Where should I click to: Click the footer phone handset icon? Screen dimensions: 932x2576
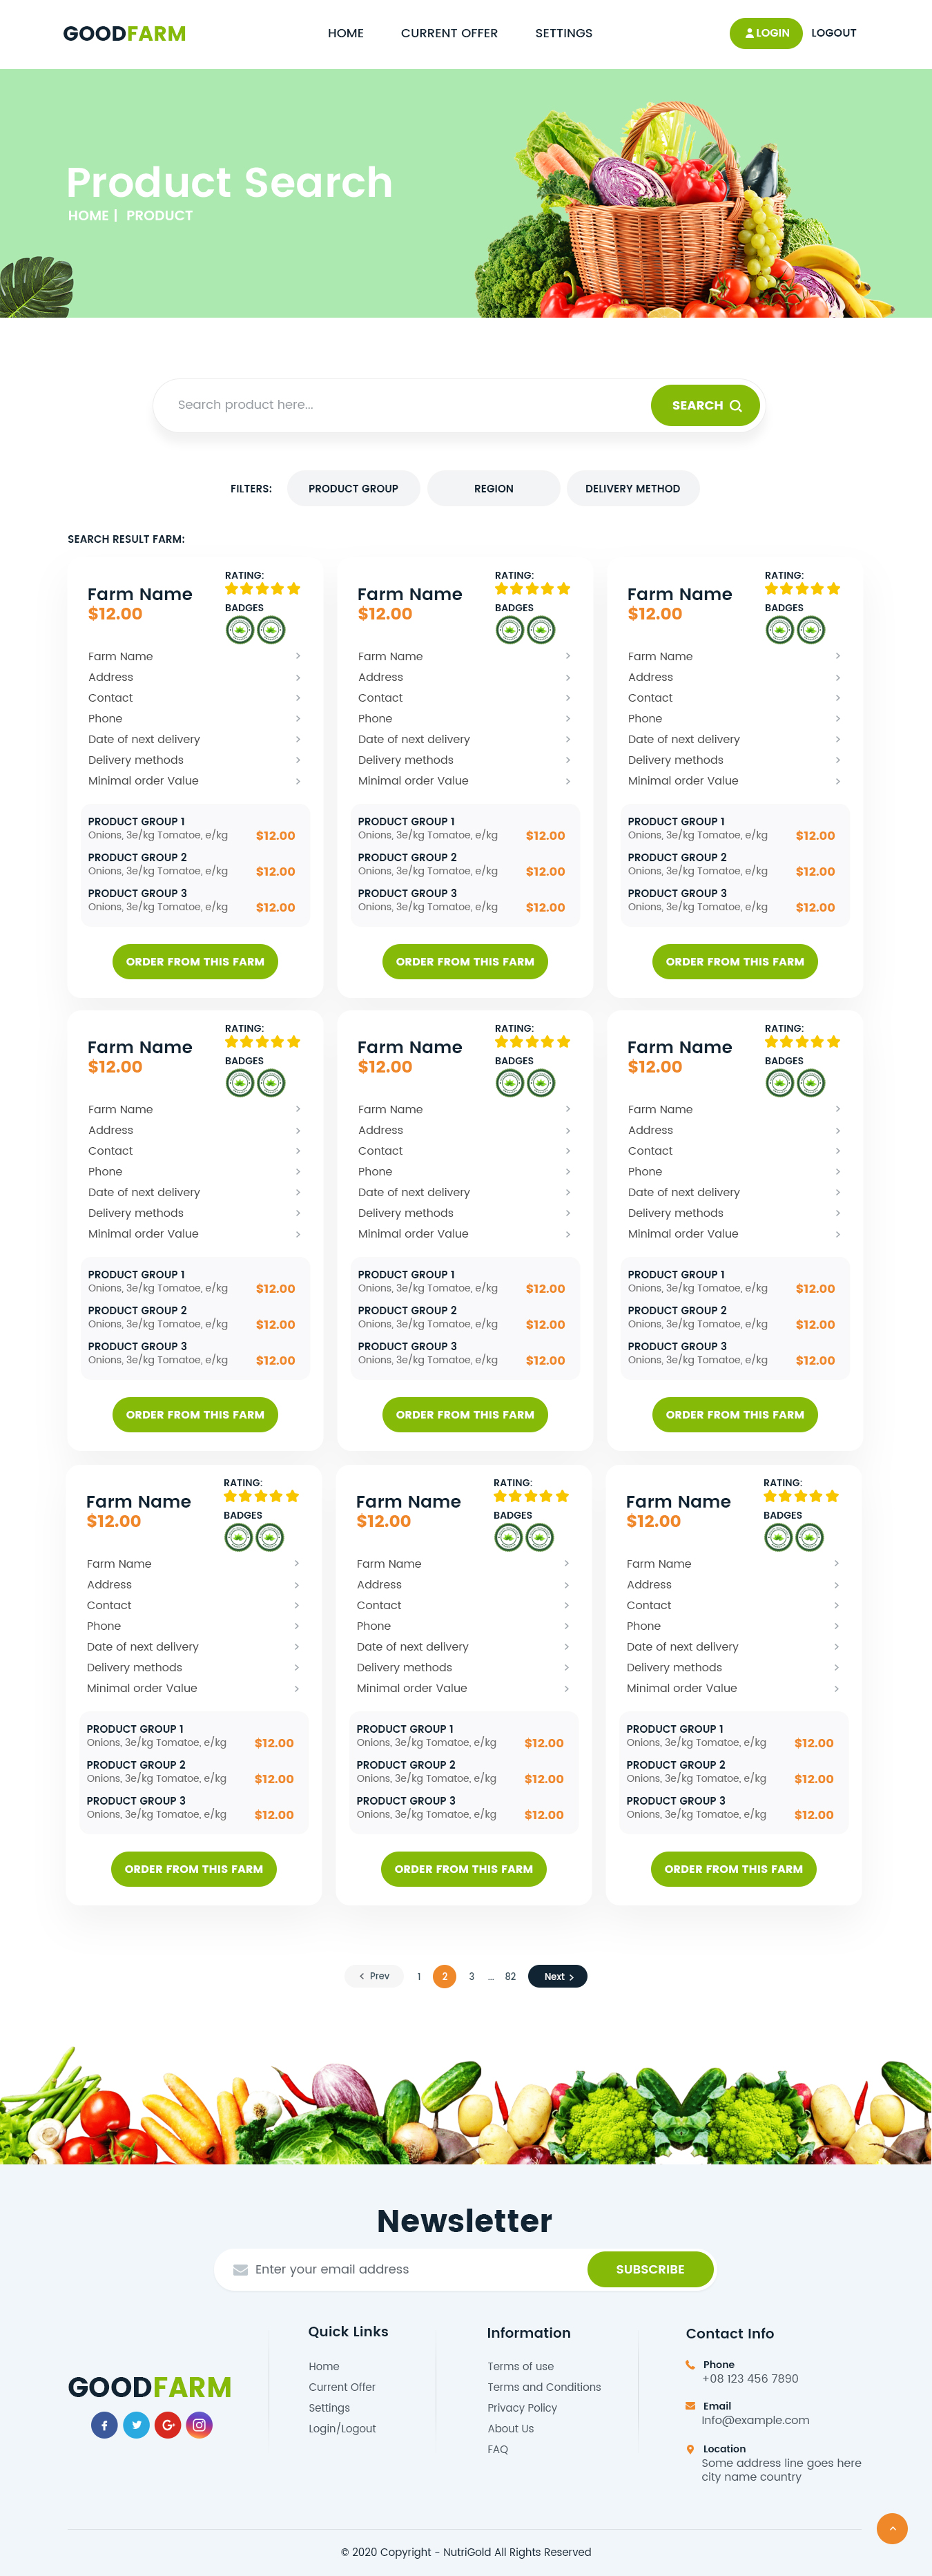click(x=690, y=2364)
